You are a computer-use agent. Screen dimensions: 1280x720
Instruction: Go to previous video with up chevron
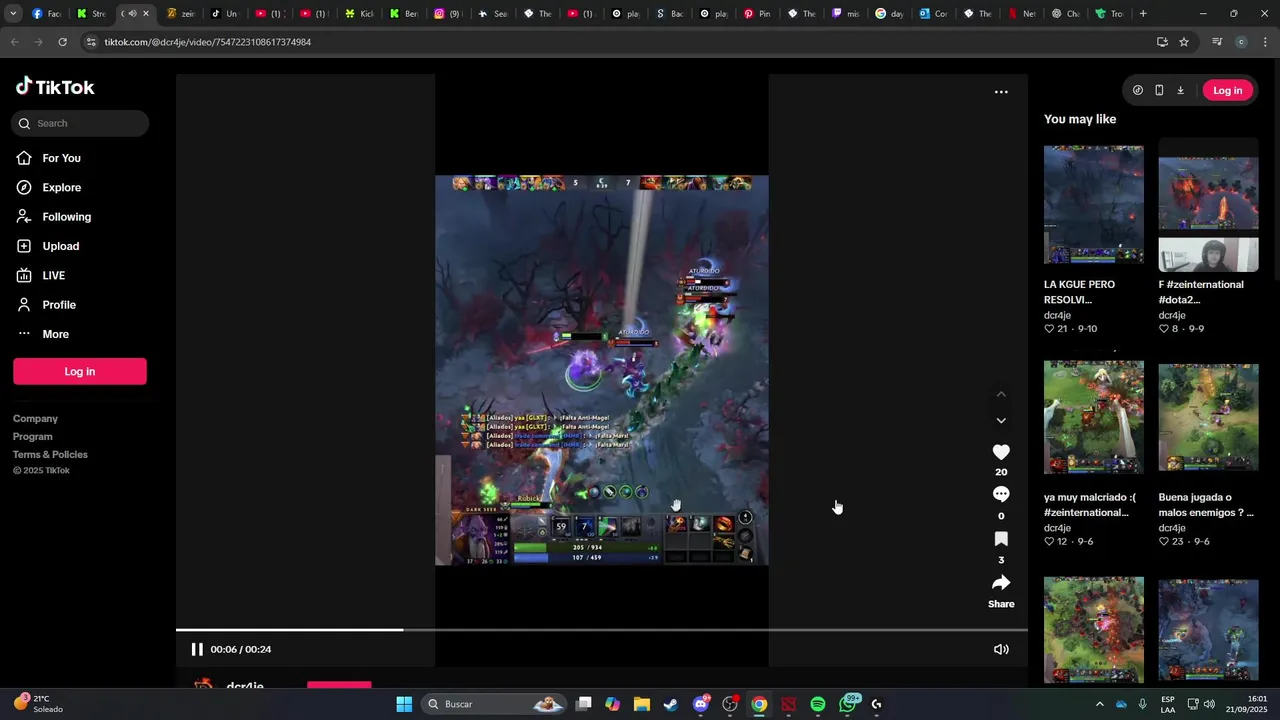pos(1001,395)
